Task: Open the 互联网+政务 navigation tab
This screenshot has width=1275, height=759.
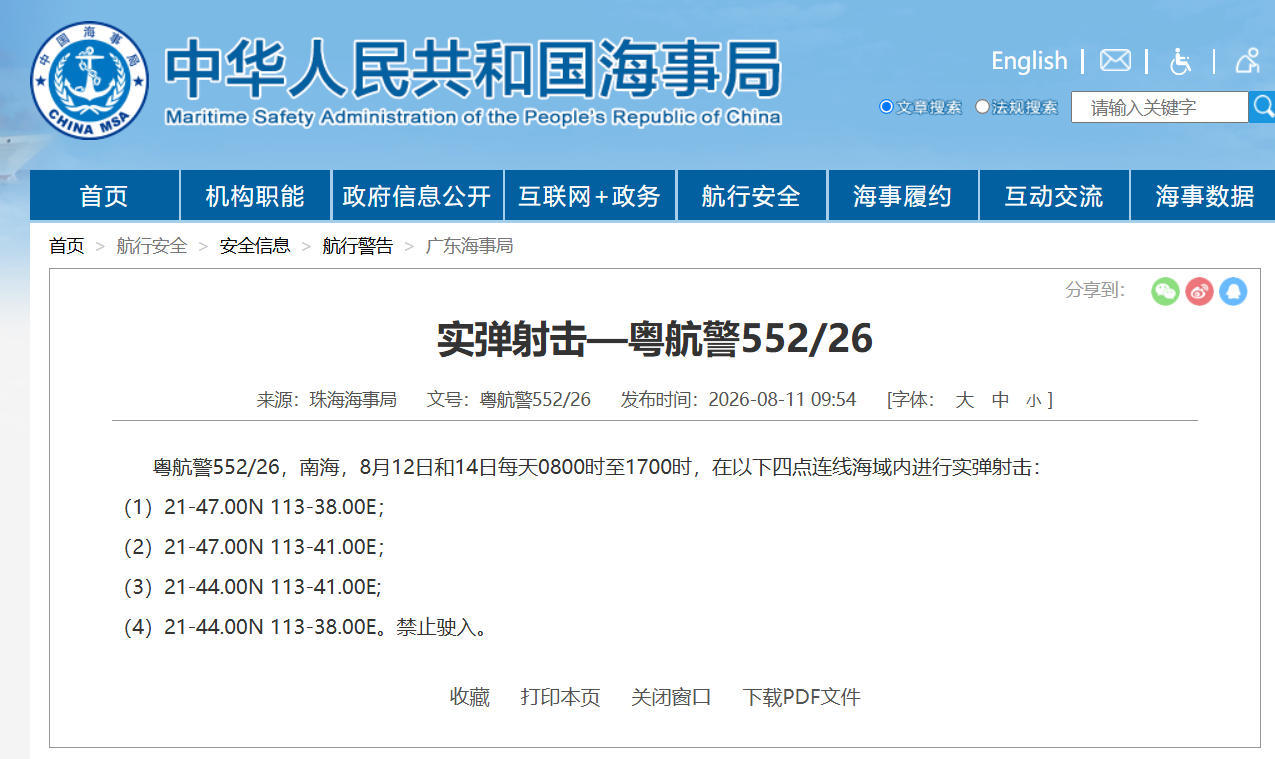Action: 590,196
